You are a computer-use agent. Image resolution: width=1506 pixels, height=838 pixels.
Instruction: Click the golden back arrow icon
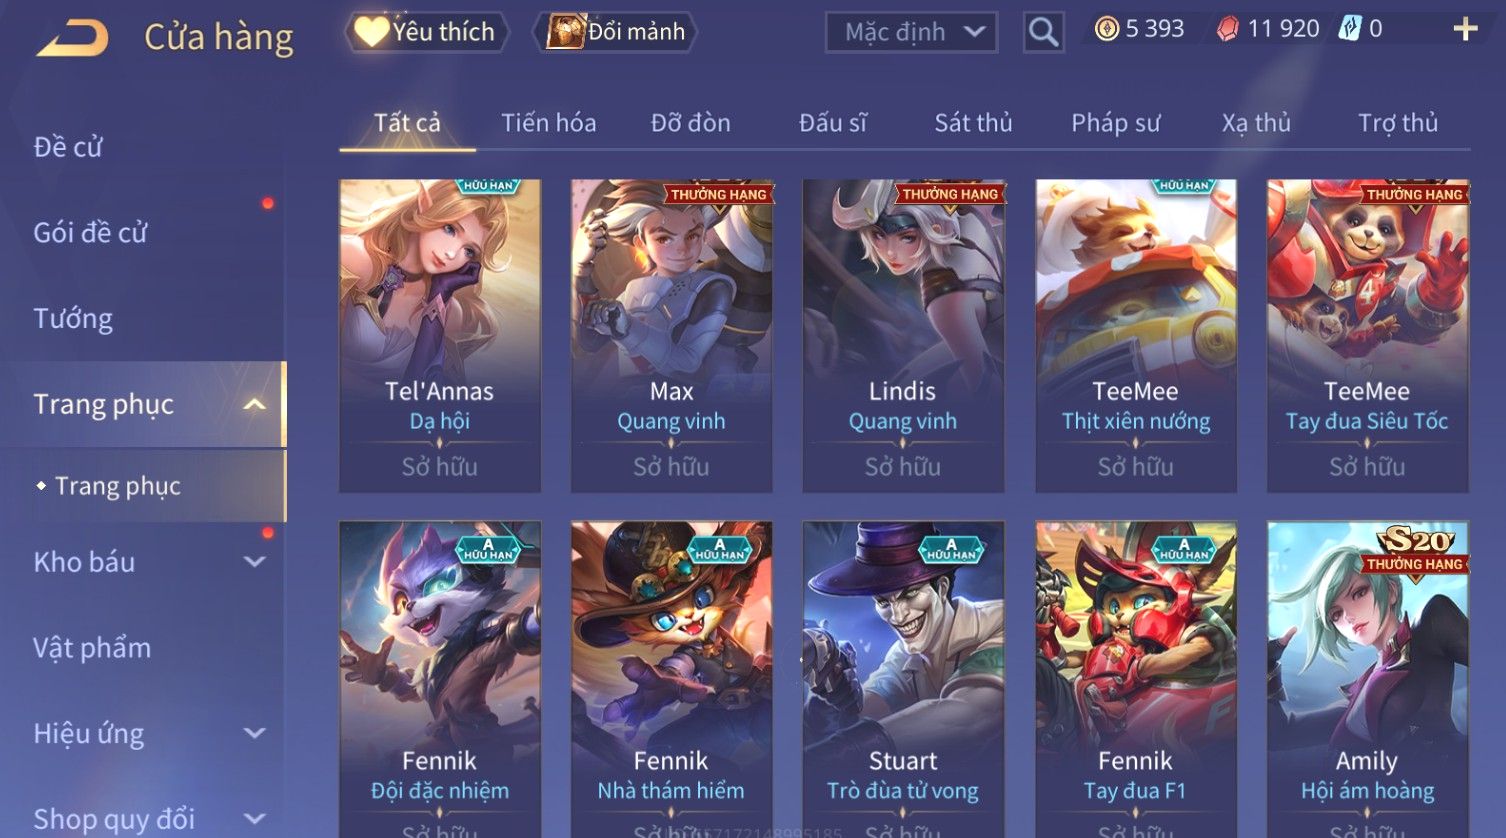click(x=73, y=38)
